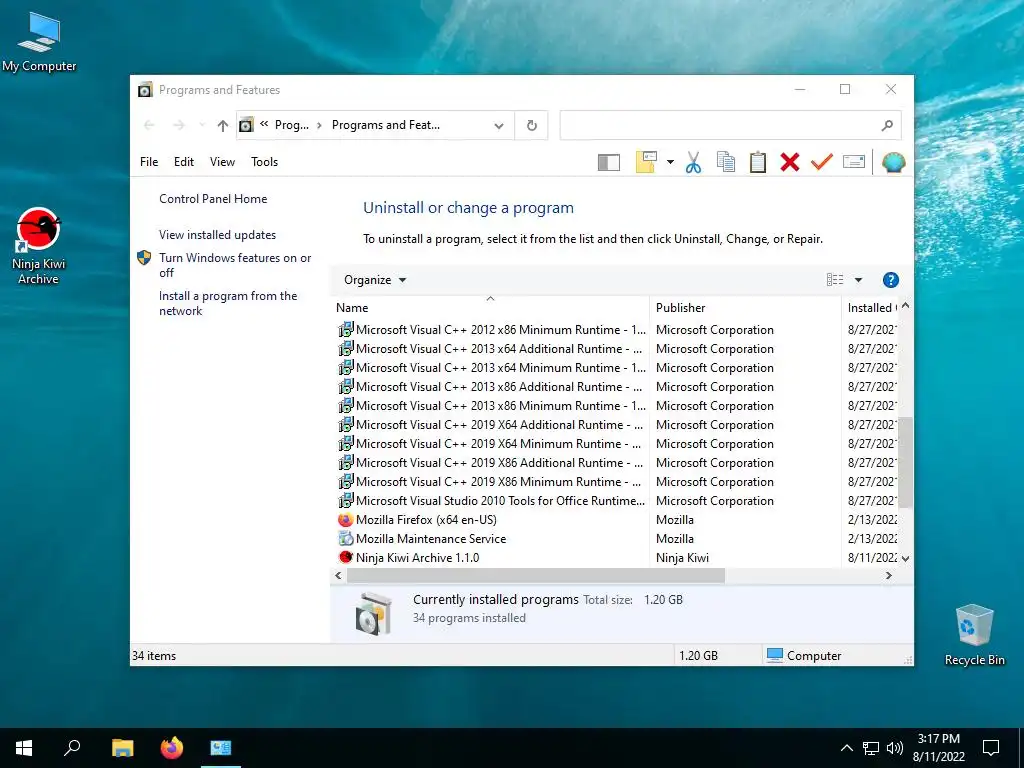Click the scroll right arrow of program list
This screenshot has height=768, width=1024.
[x=888, y=575]
